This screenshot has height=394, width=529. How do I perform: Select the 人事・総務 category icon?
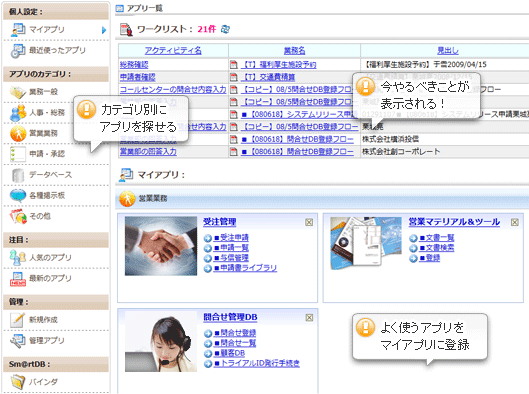pos(18,113)
